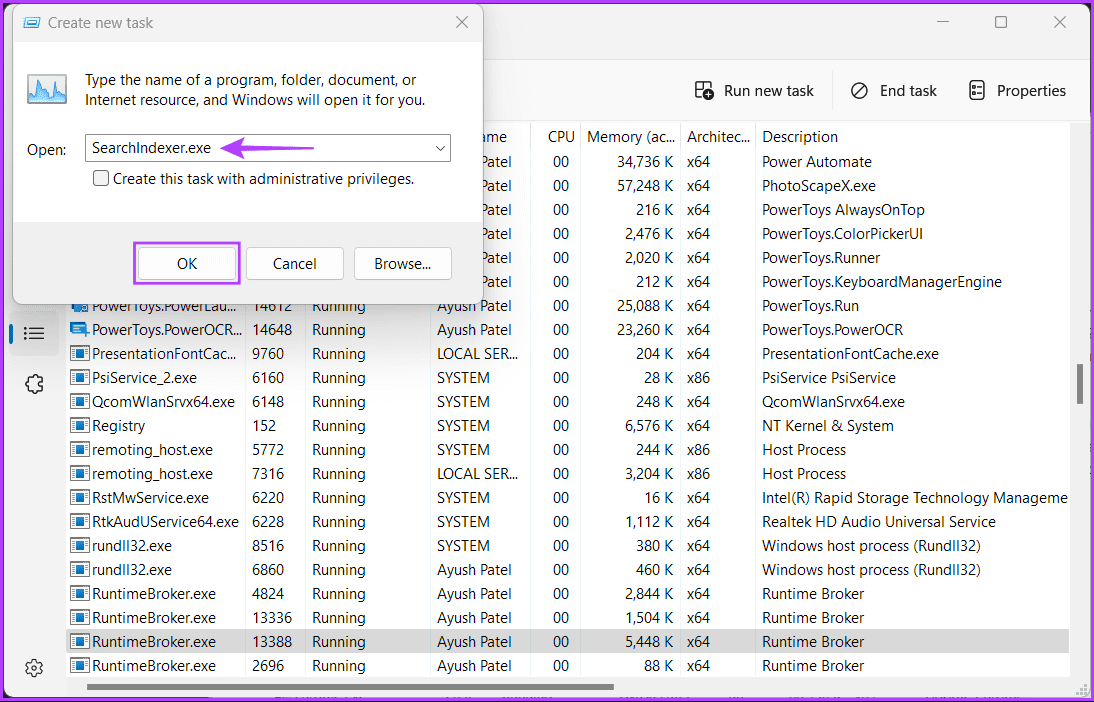The height and width of the screenshot is (702, 1094).
Task: Click icon of remoting_host.exe PID 5772
Action: click(x=80, y=449)
